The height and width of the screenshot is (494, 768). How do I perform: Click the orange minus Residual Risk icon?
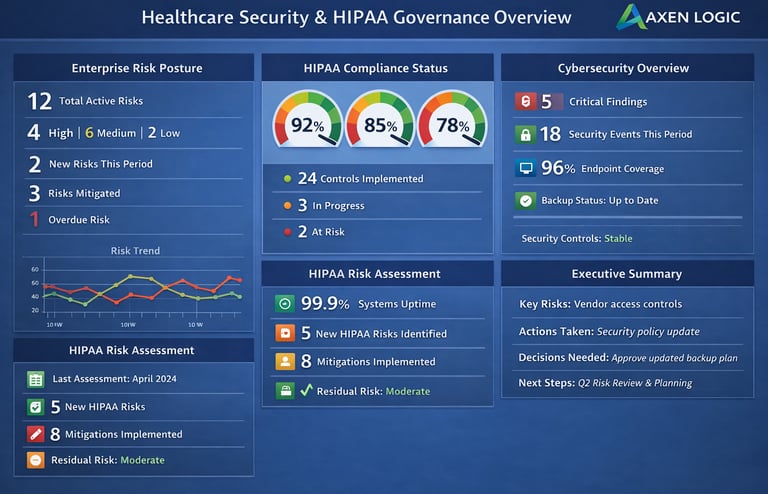click(36, 460)
